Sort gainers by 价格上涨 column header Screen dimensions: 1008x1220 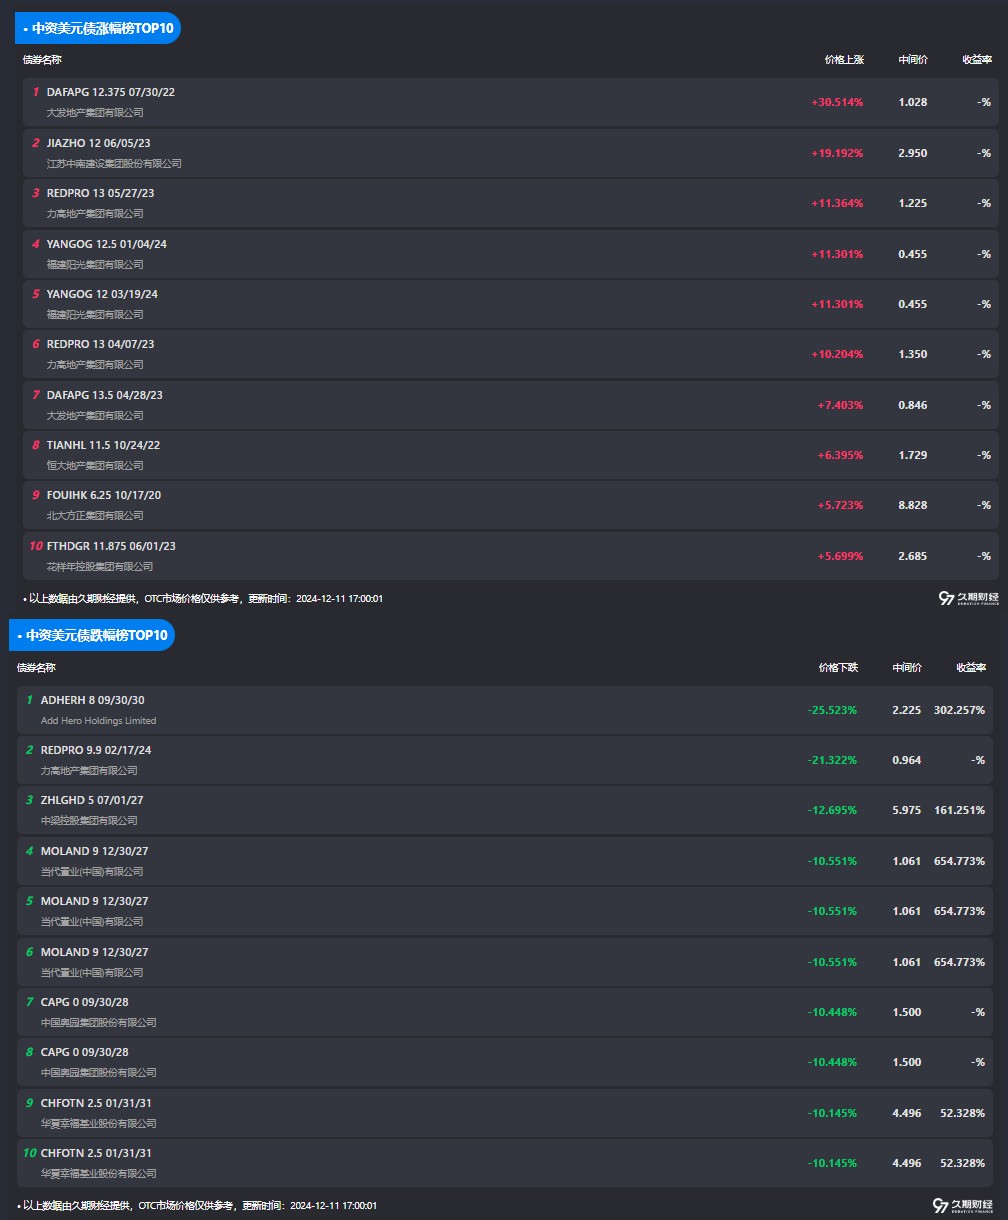[844, 60]
